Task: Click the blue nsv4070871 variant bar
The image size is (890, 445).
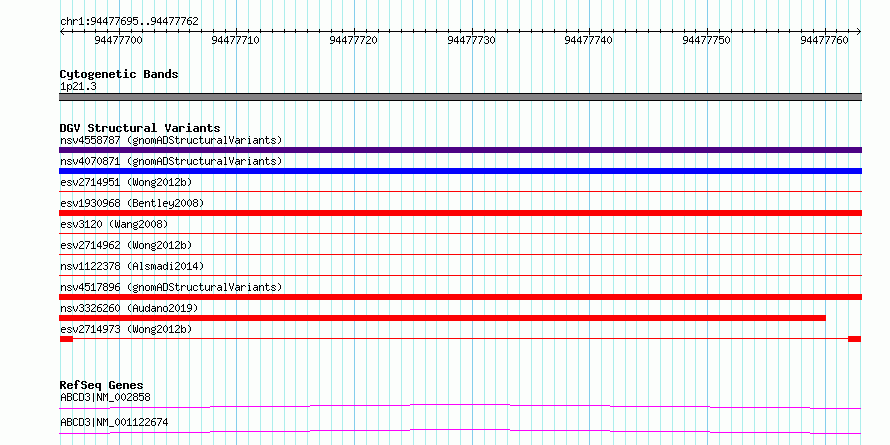Action: click(460, 171)
